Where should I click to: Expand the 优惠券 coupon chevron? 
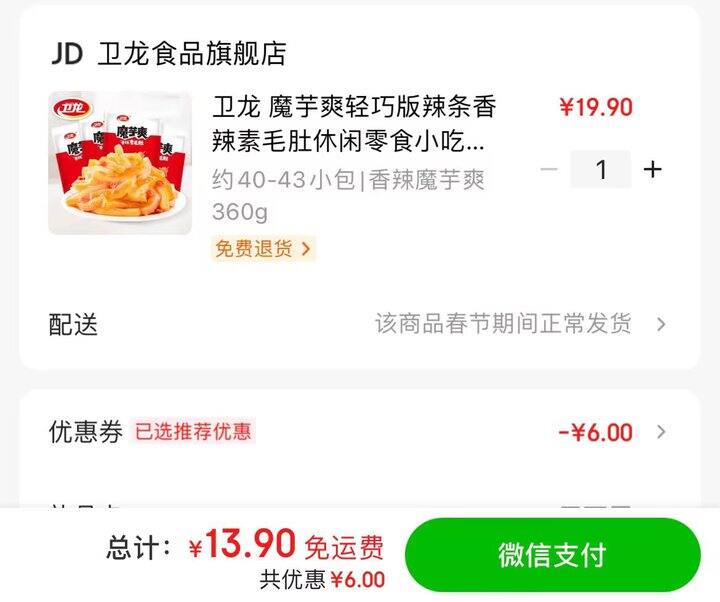(661, 432)
